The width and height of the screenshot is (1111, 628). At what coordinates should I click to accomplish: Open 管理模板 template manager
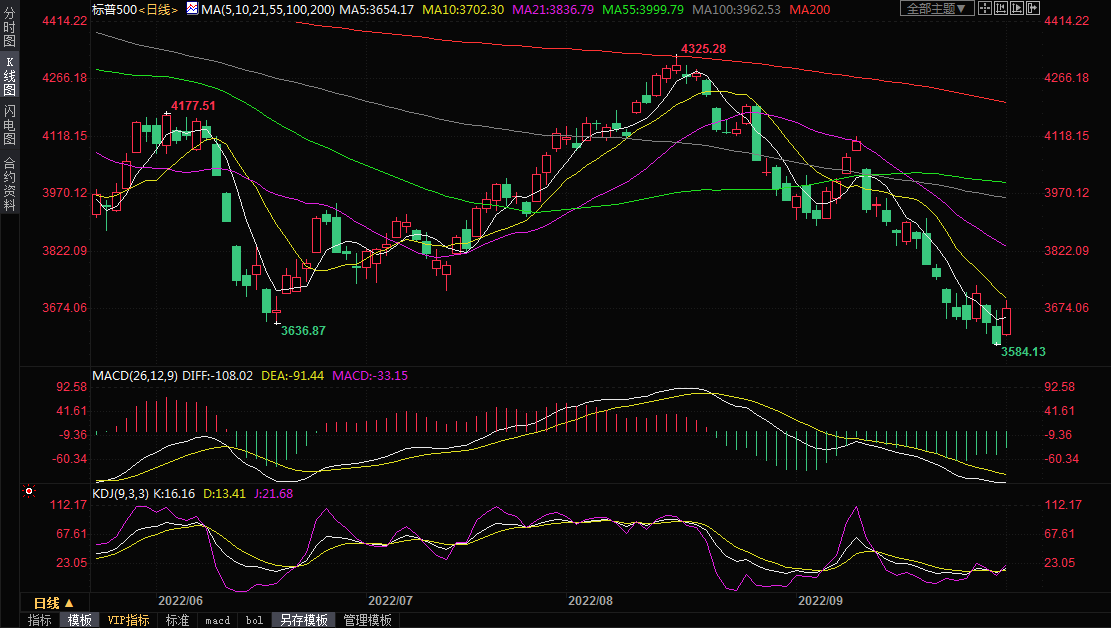point(367,620)
